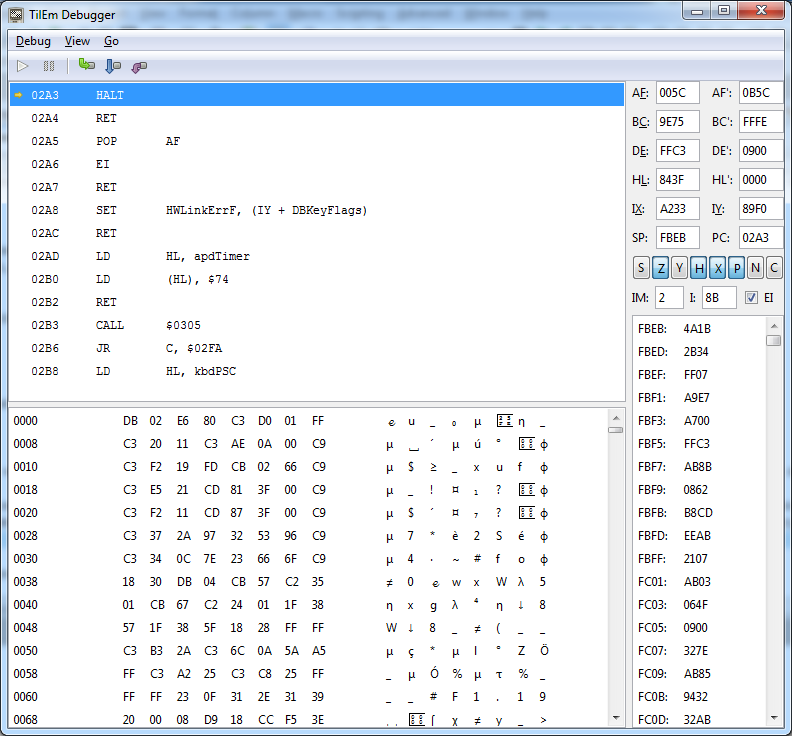Toggle the C carry flag button

tap(773, 267)
